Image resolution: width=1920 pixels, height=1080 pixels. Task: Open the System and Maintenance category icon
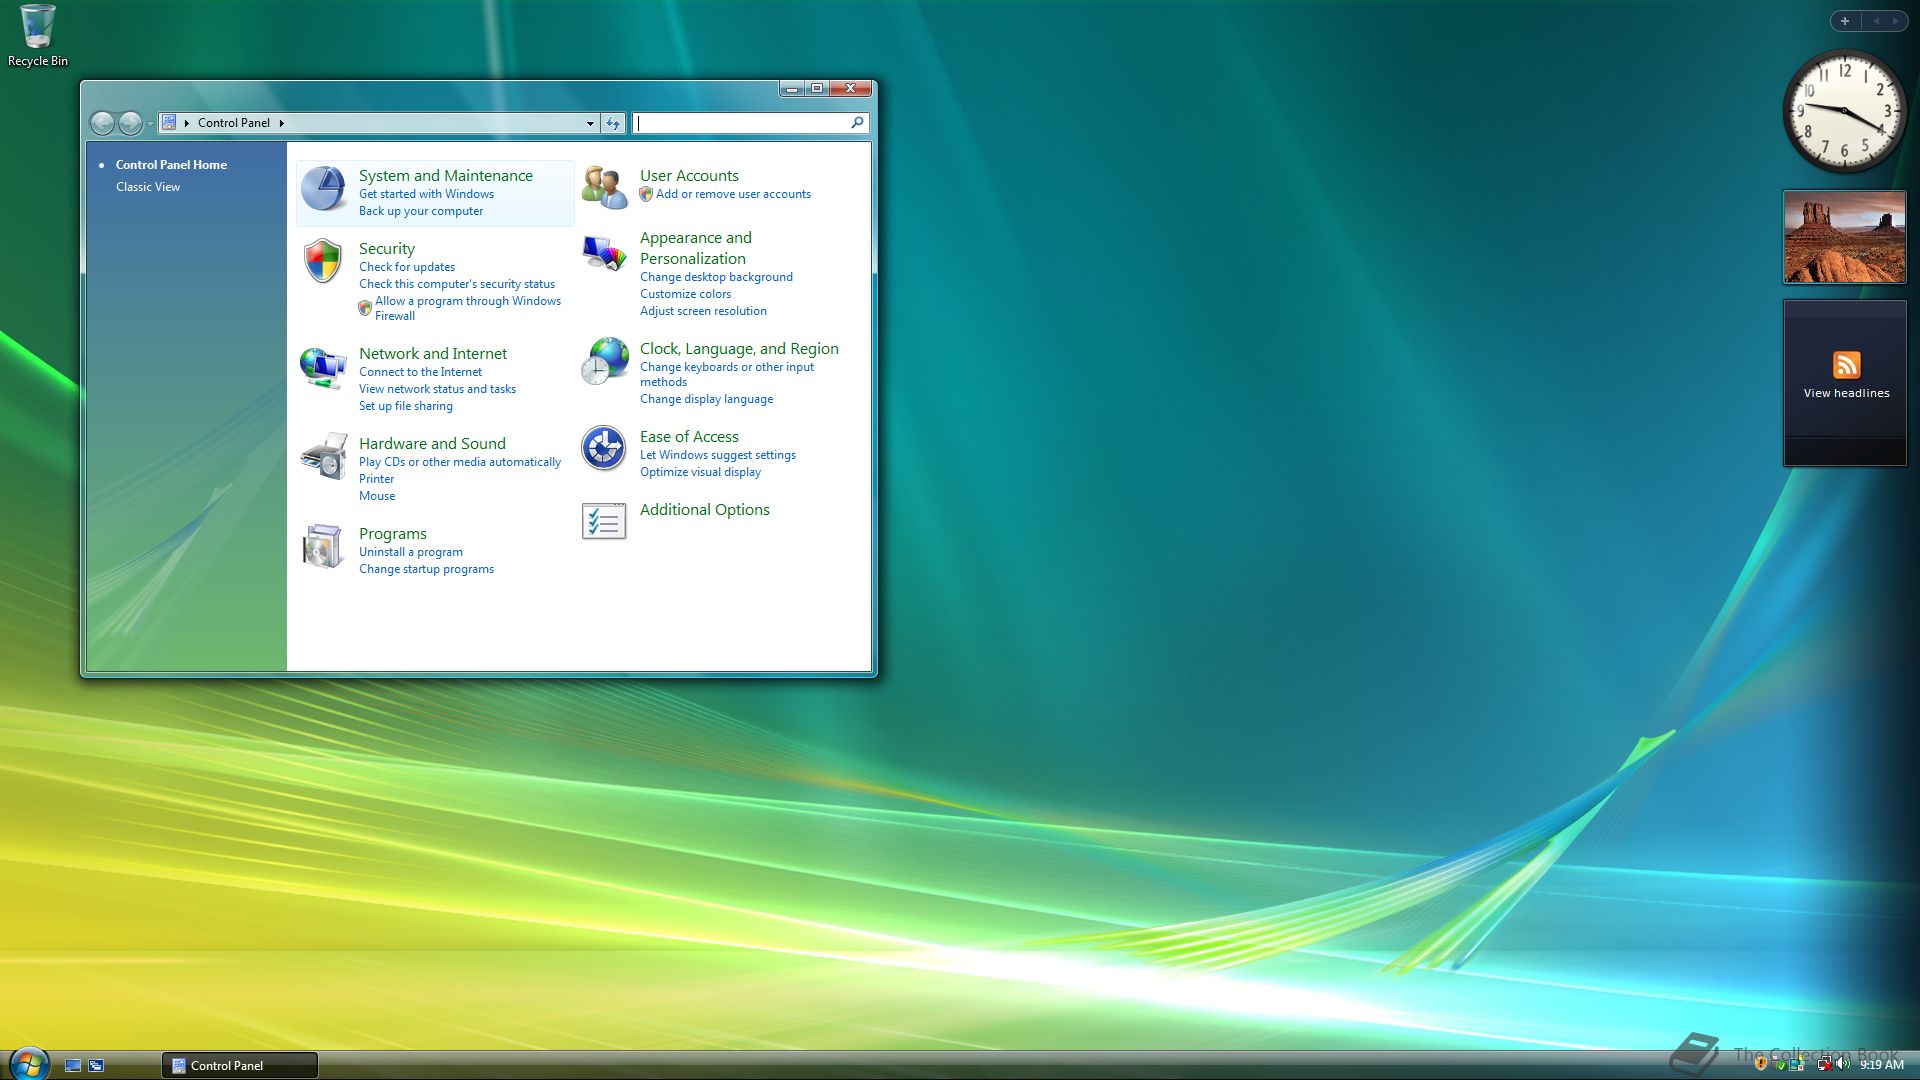(x=323, y=189)
